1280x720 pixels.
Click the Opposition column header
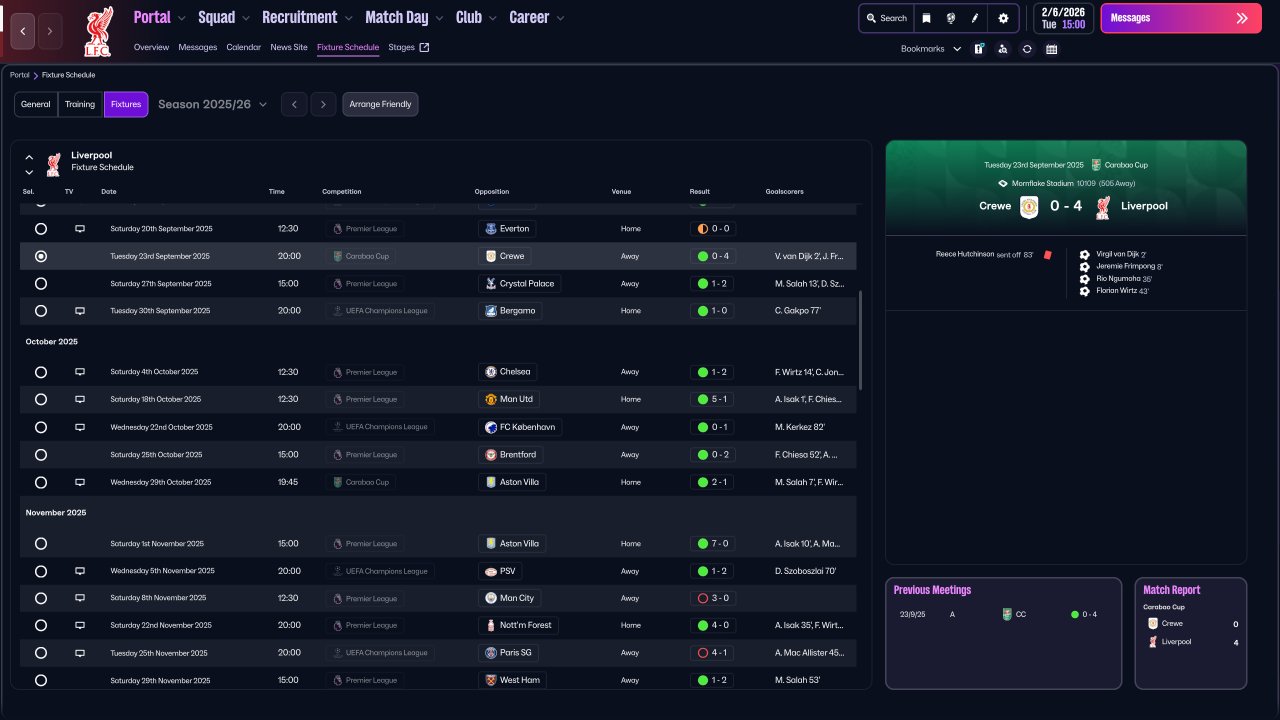tap(492, 192)
